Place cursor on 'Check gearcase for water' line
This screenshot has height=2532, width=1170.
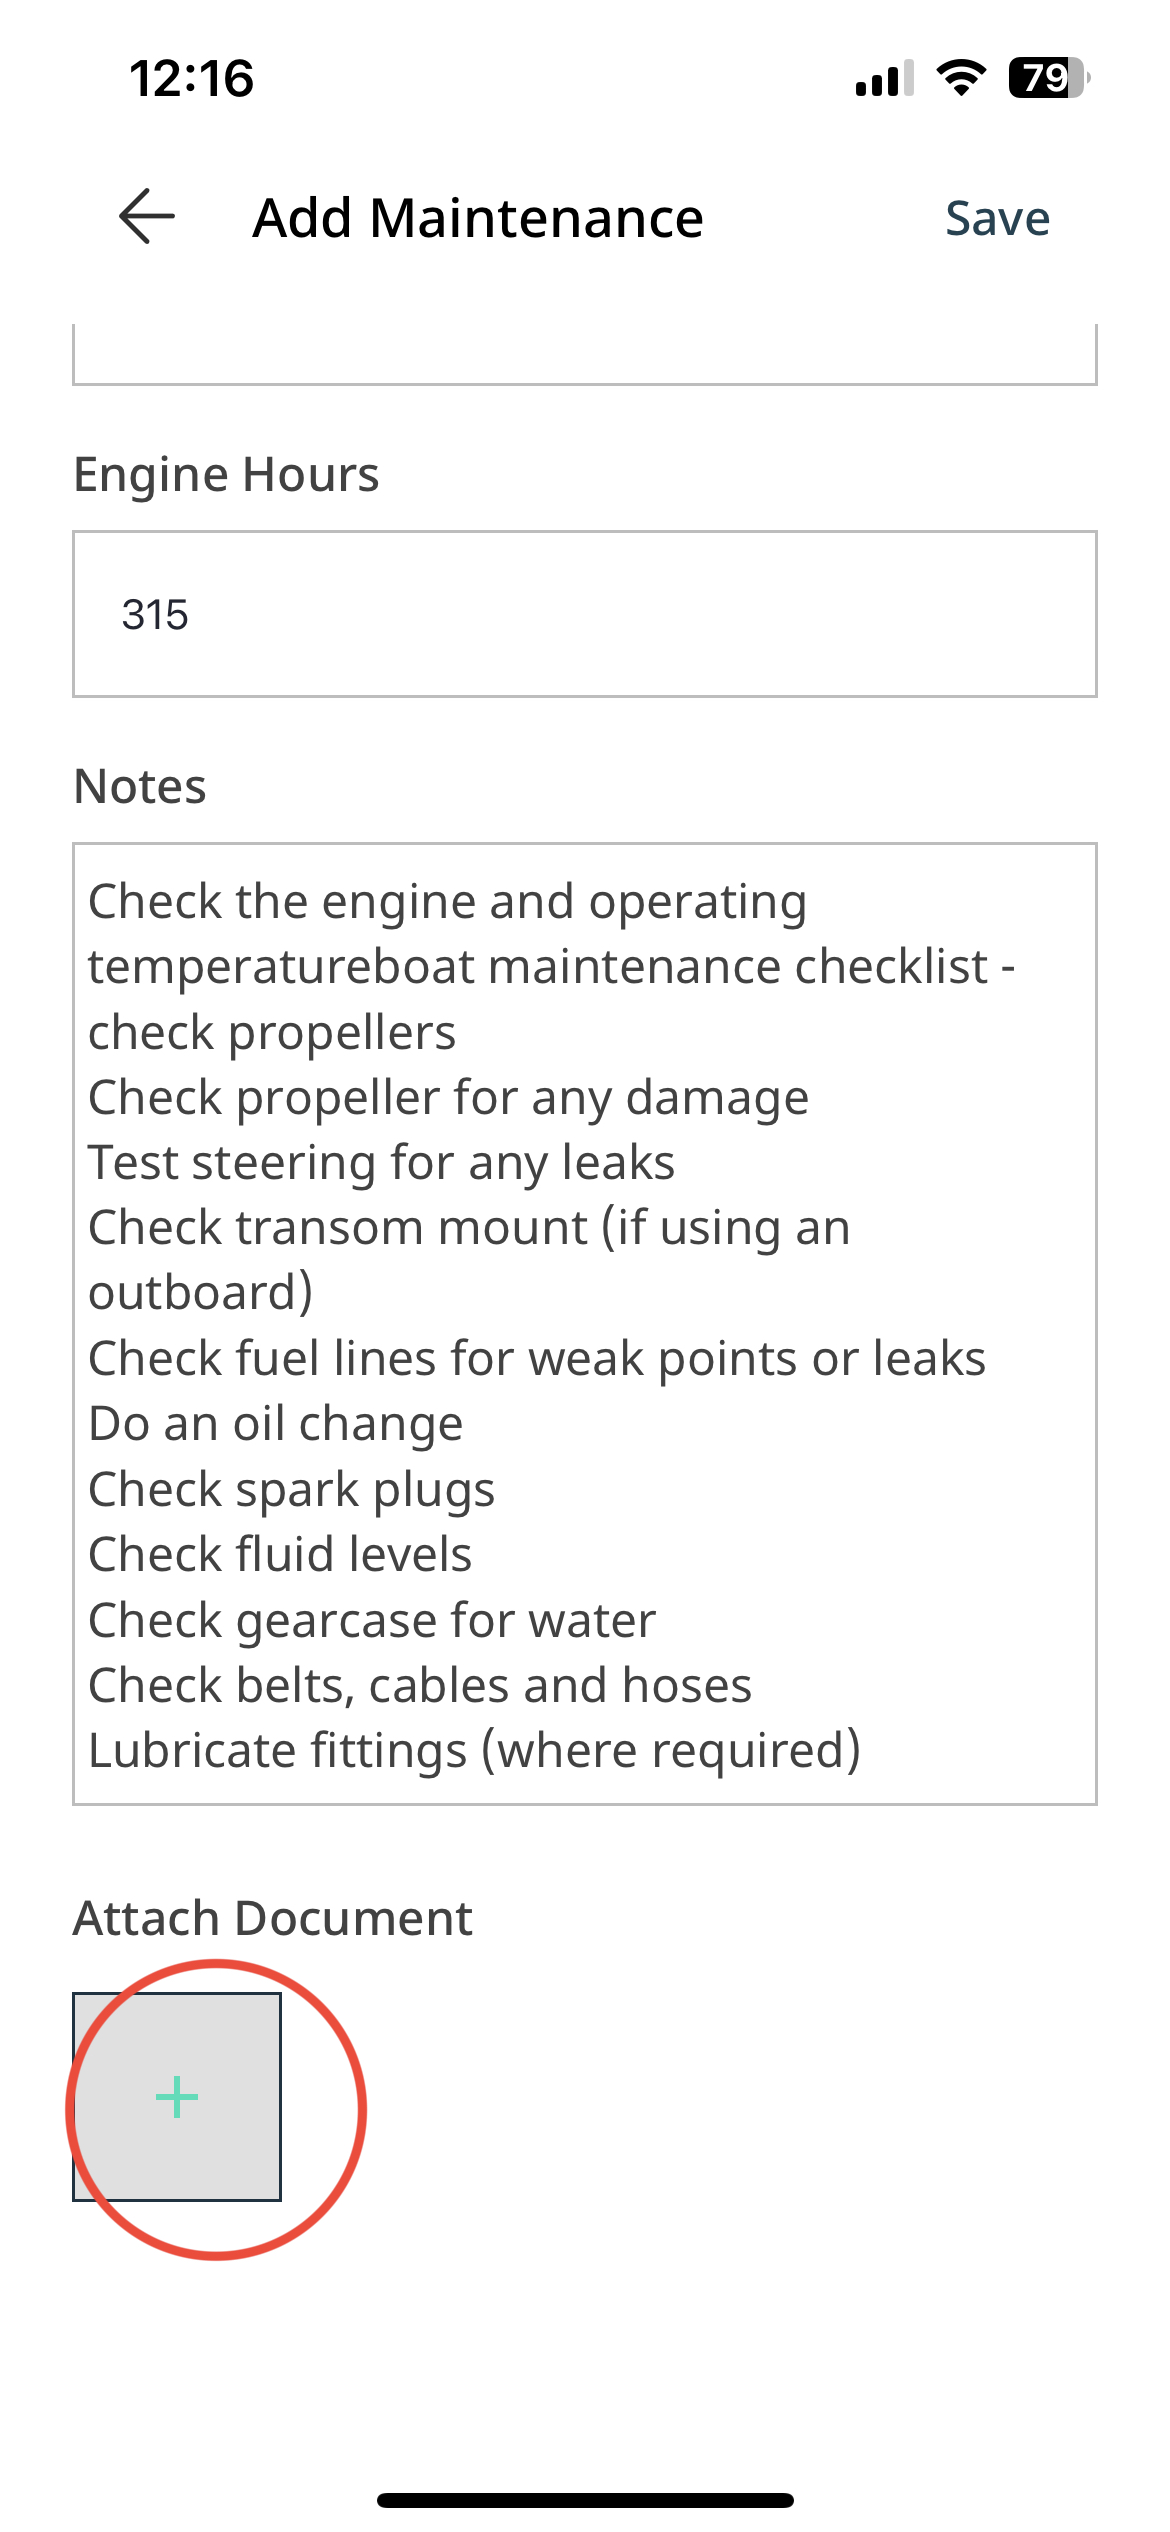click(372, 1621)
